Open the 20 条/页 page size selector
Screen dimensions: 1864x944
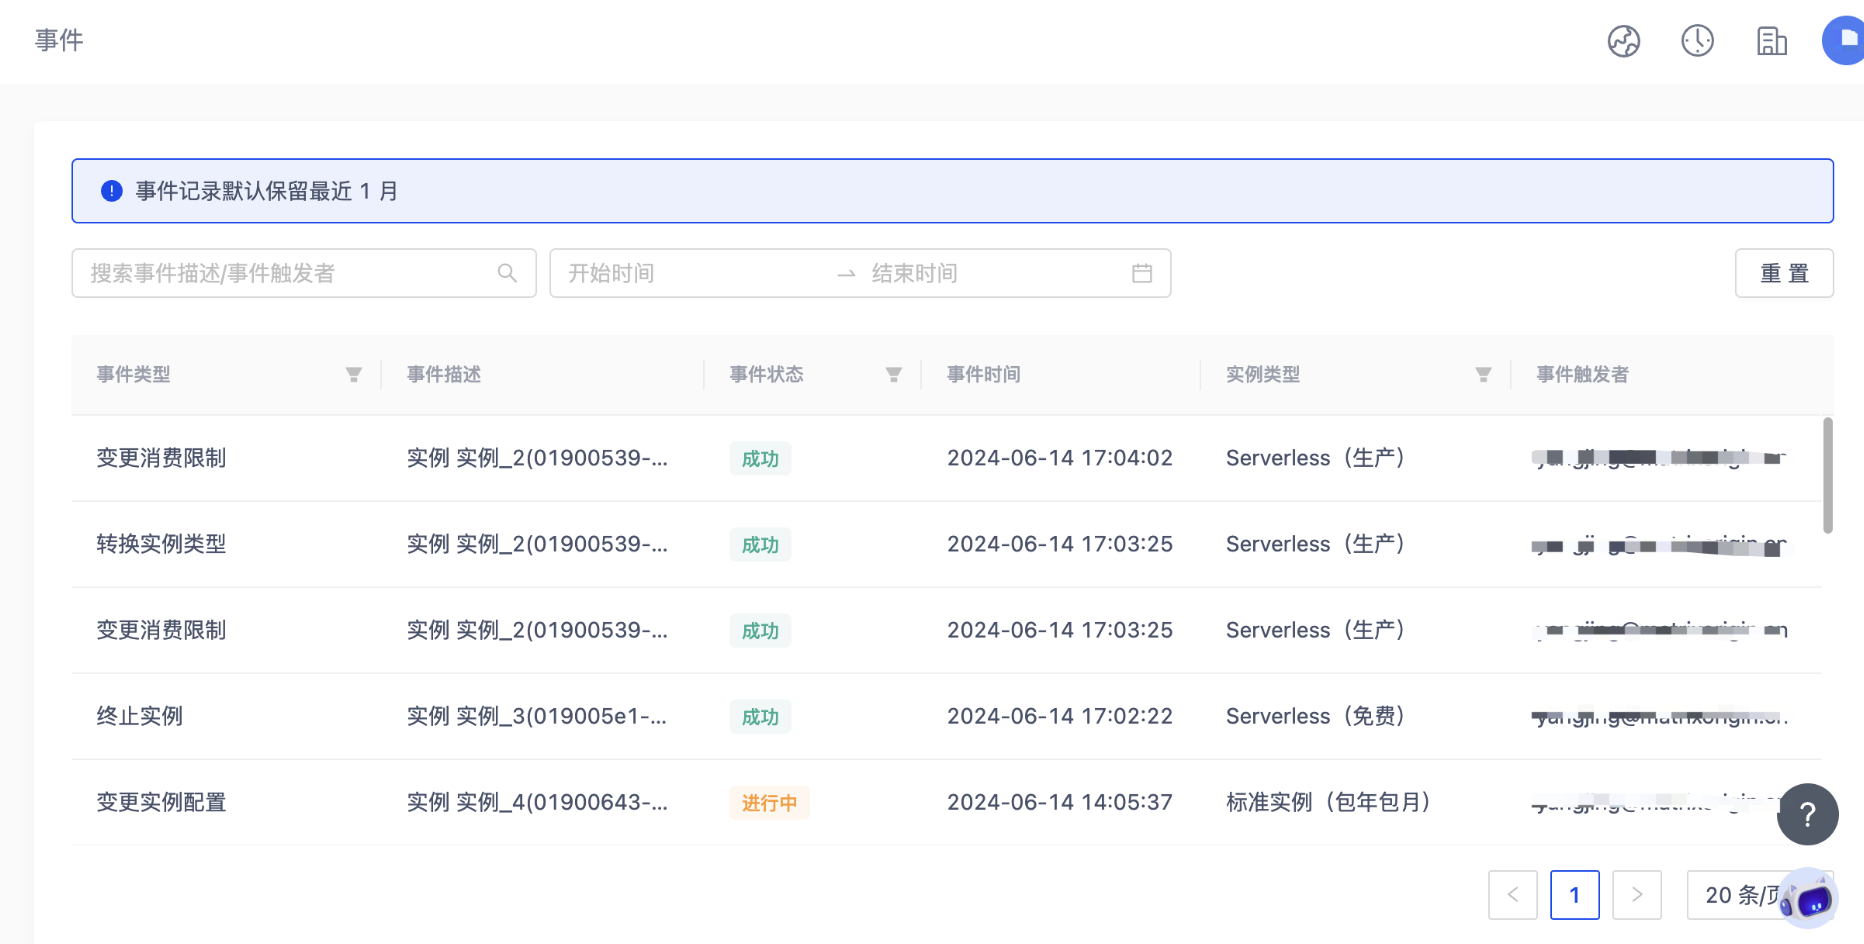click(x=1740, y=895)
